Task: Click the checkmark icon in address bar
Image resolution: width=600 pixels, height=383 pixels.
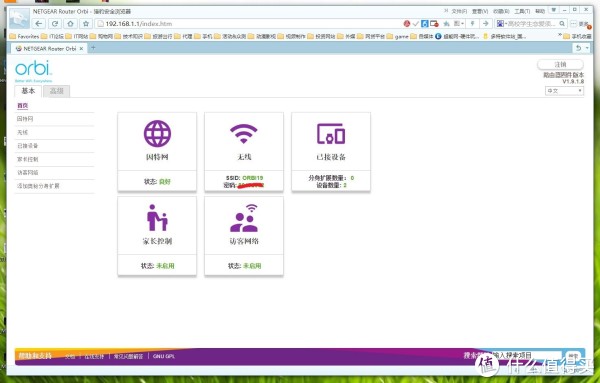Action: (416, 24)
